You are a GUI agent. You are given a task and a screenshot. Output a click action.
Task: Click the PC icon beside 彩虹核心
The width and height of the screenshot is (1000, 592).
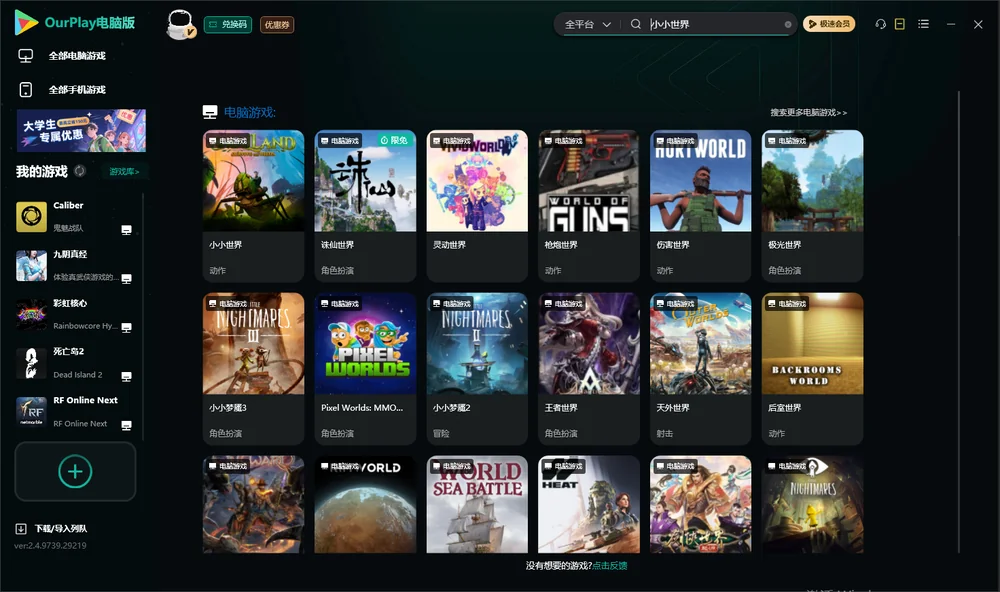[x=127, y=327]
